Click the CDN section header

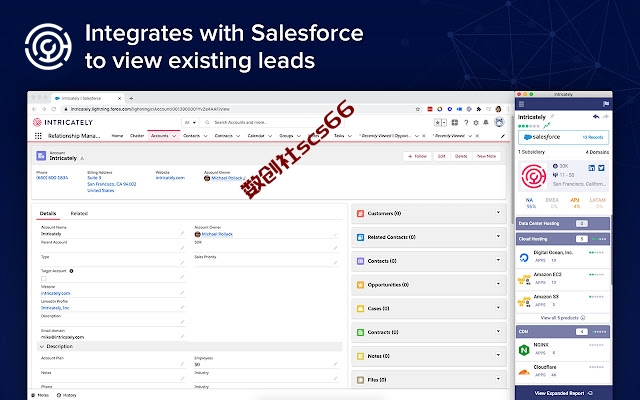563,331
